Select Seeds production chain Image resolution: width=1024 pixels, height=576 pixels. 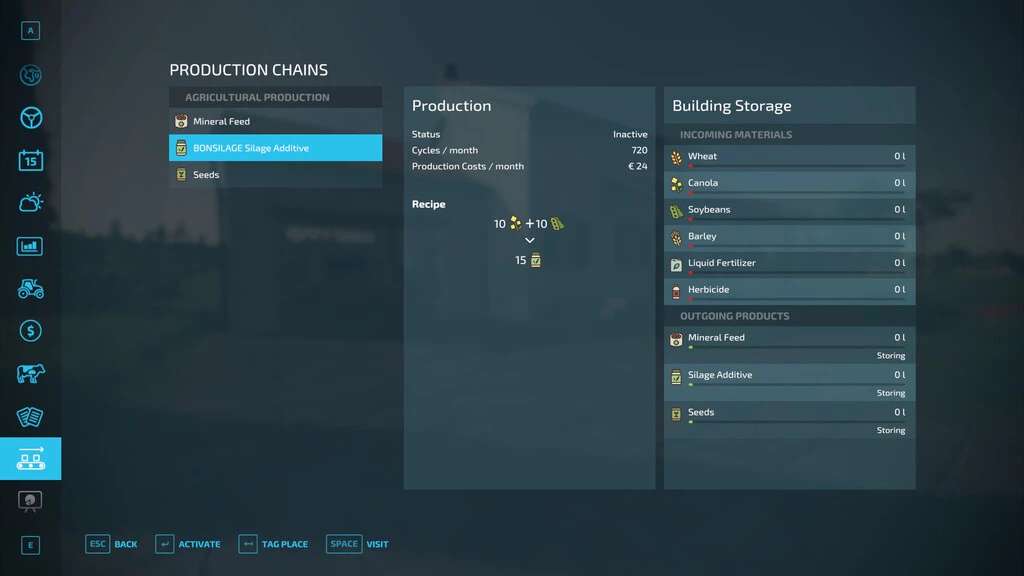point(275,175)
